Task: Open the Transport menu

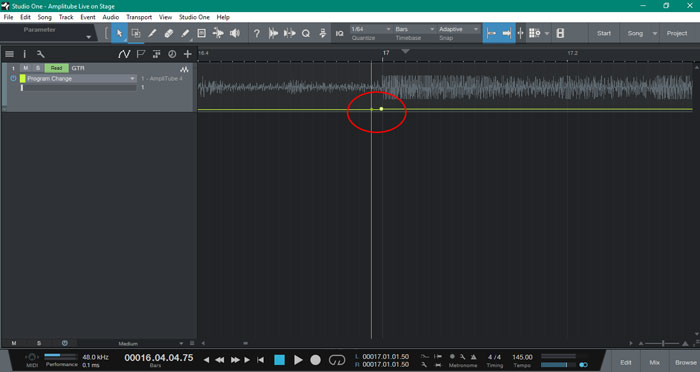Action: [139, 17]
